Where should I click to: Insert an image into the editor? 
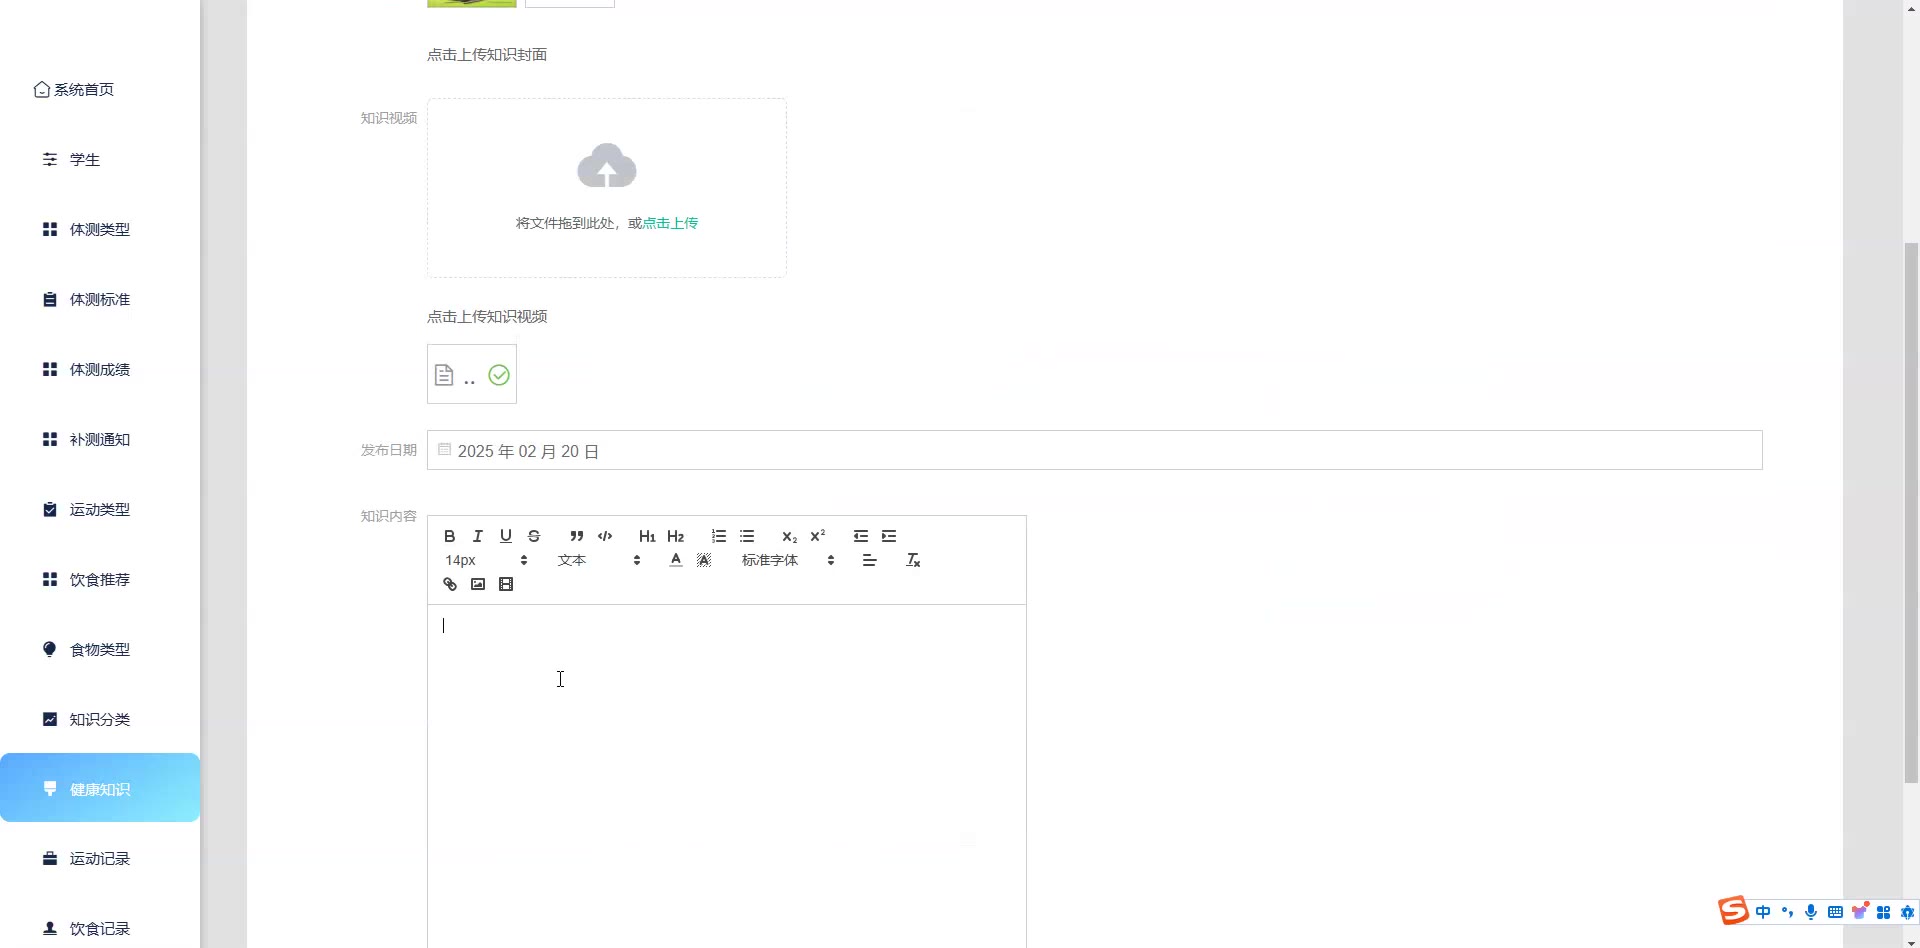477,584
